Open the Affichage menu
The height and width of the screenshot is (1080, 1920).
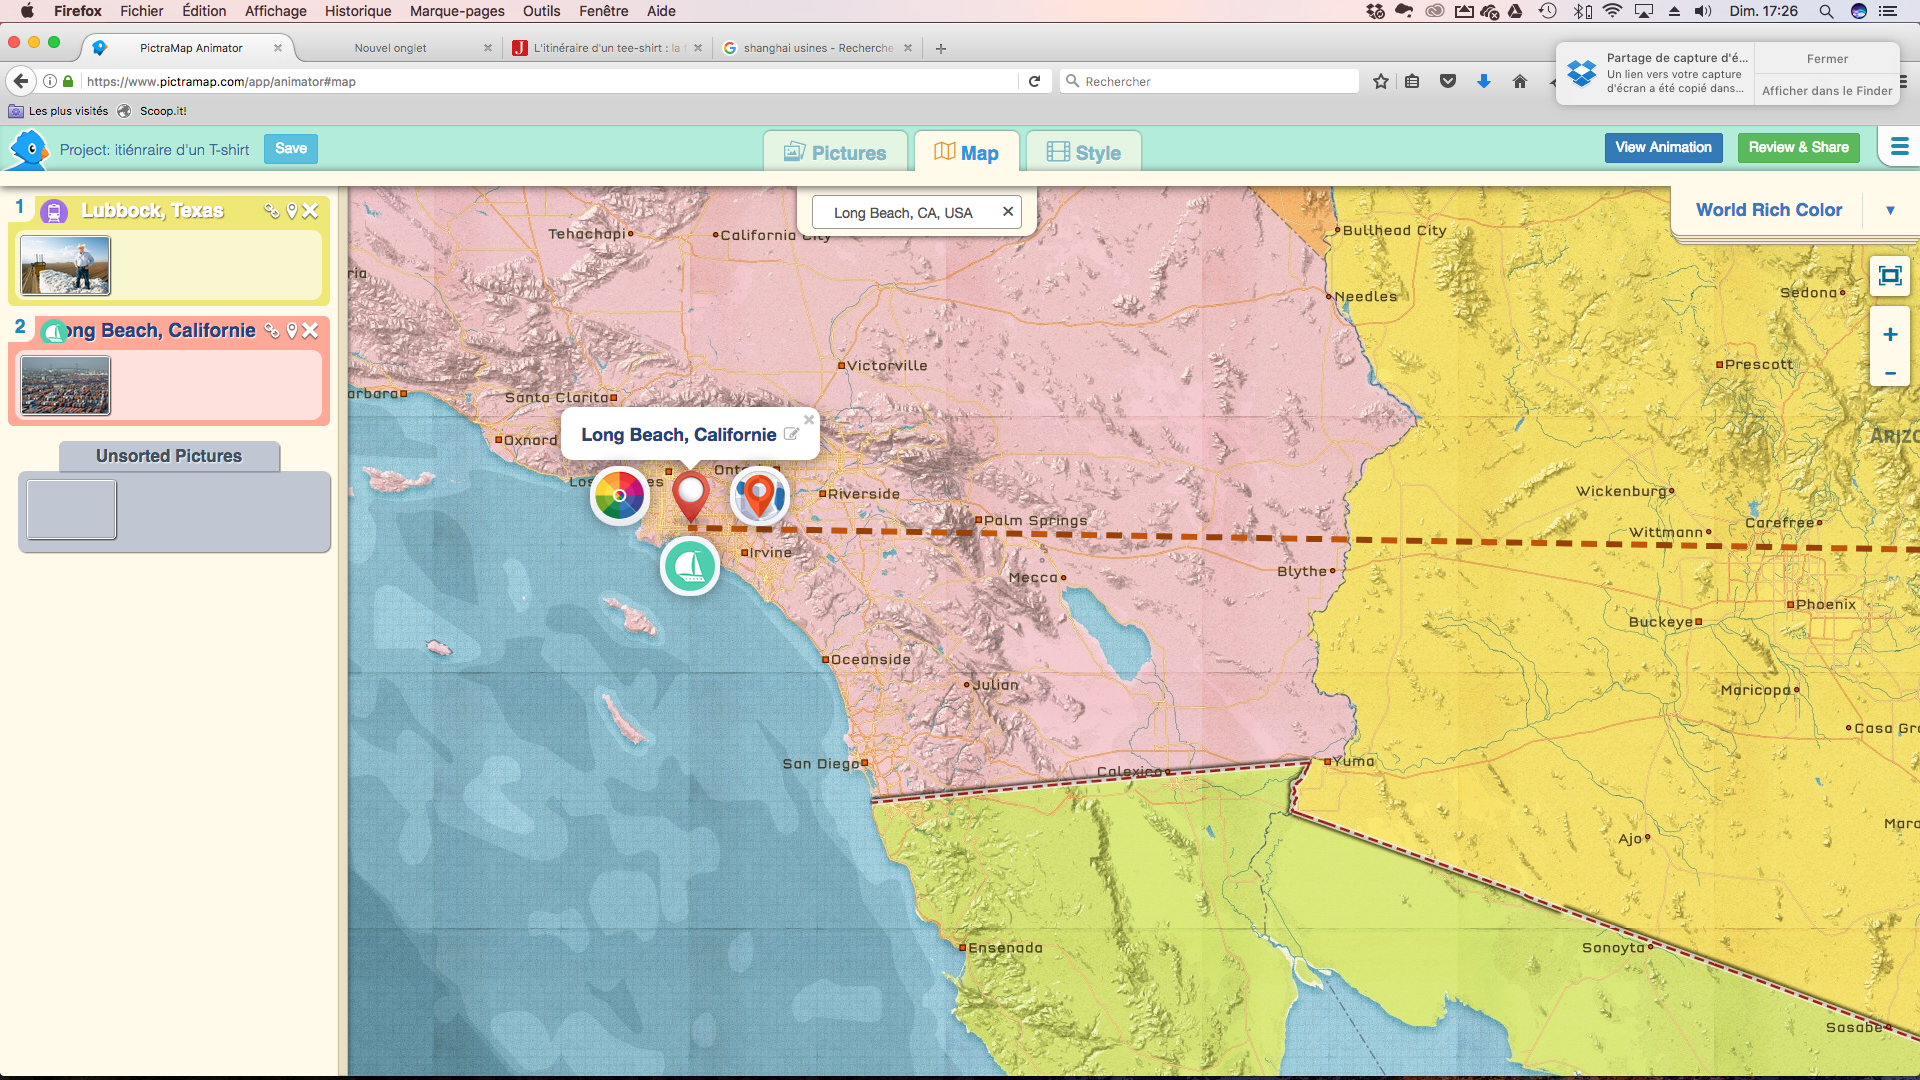click(x=276, y=11)
